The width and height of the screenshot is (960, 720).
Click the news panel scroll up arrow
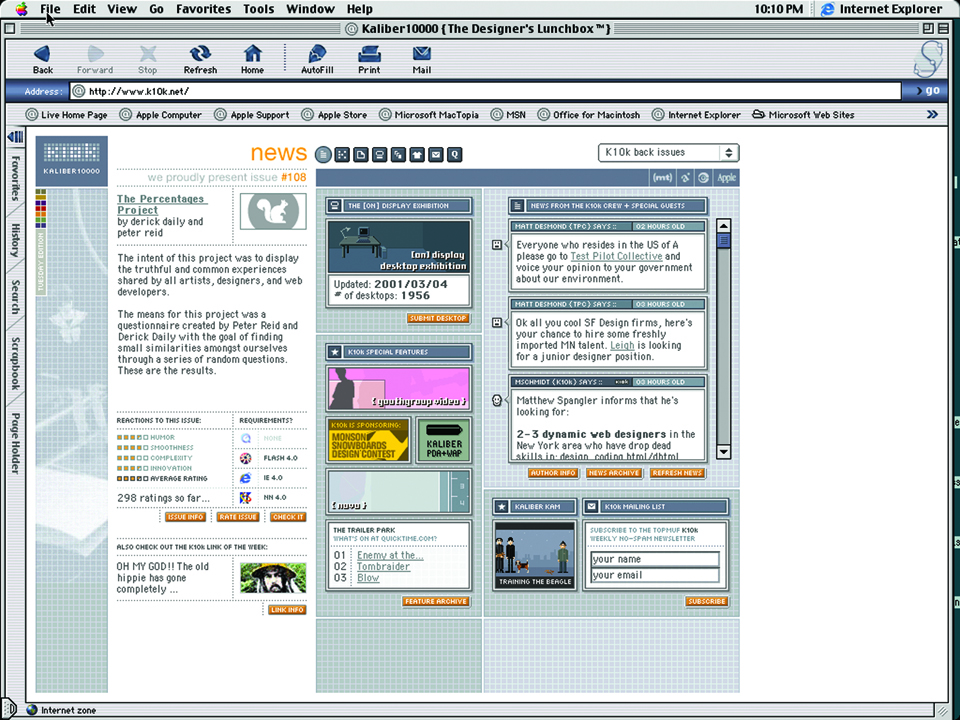(x=723, y=226)
